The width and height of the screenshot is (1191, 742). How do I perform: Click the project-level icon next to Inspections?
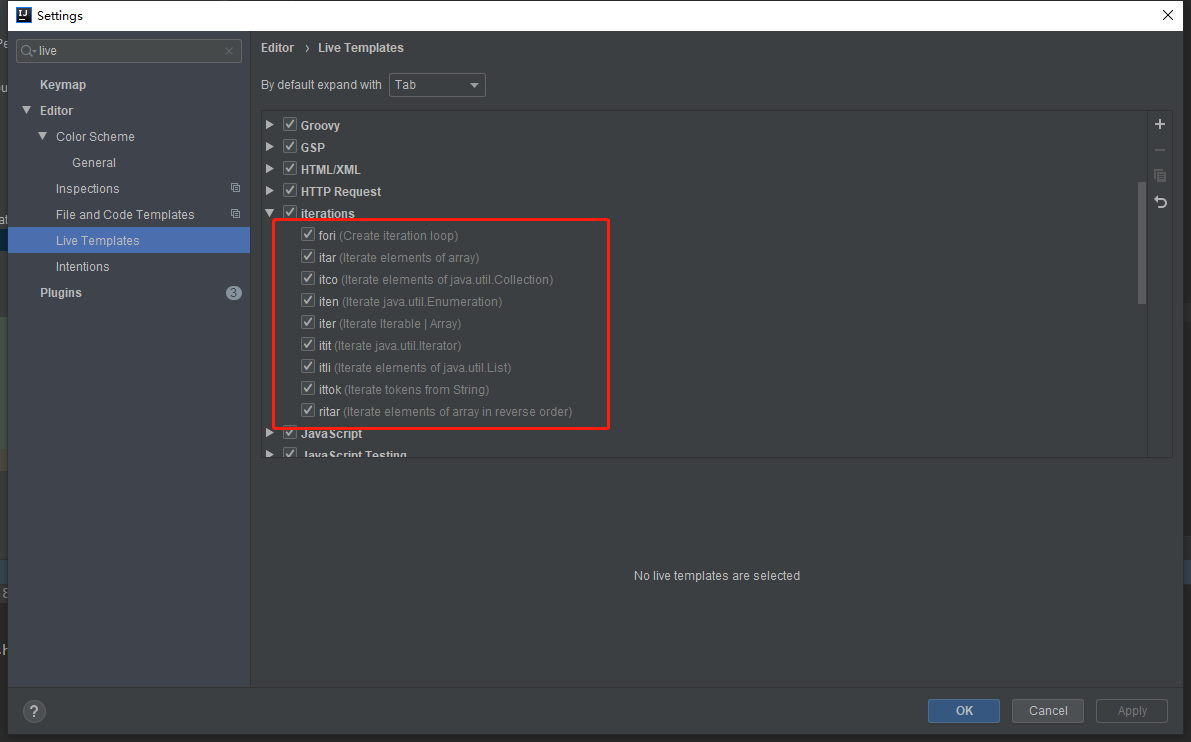pyautogui.click(x=235, y=188)
